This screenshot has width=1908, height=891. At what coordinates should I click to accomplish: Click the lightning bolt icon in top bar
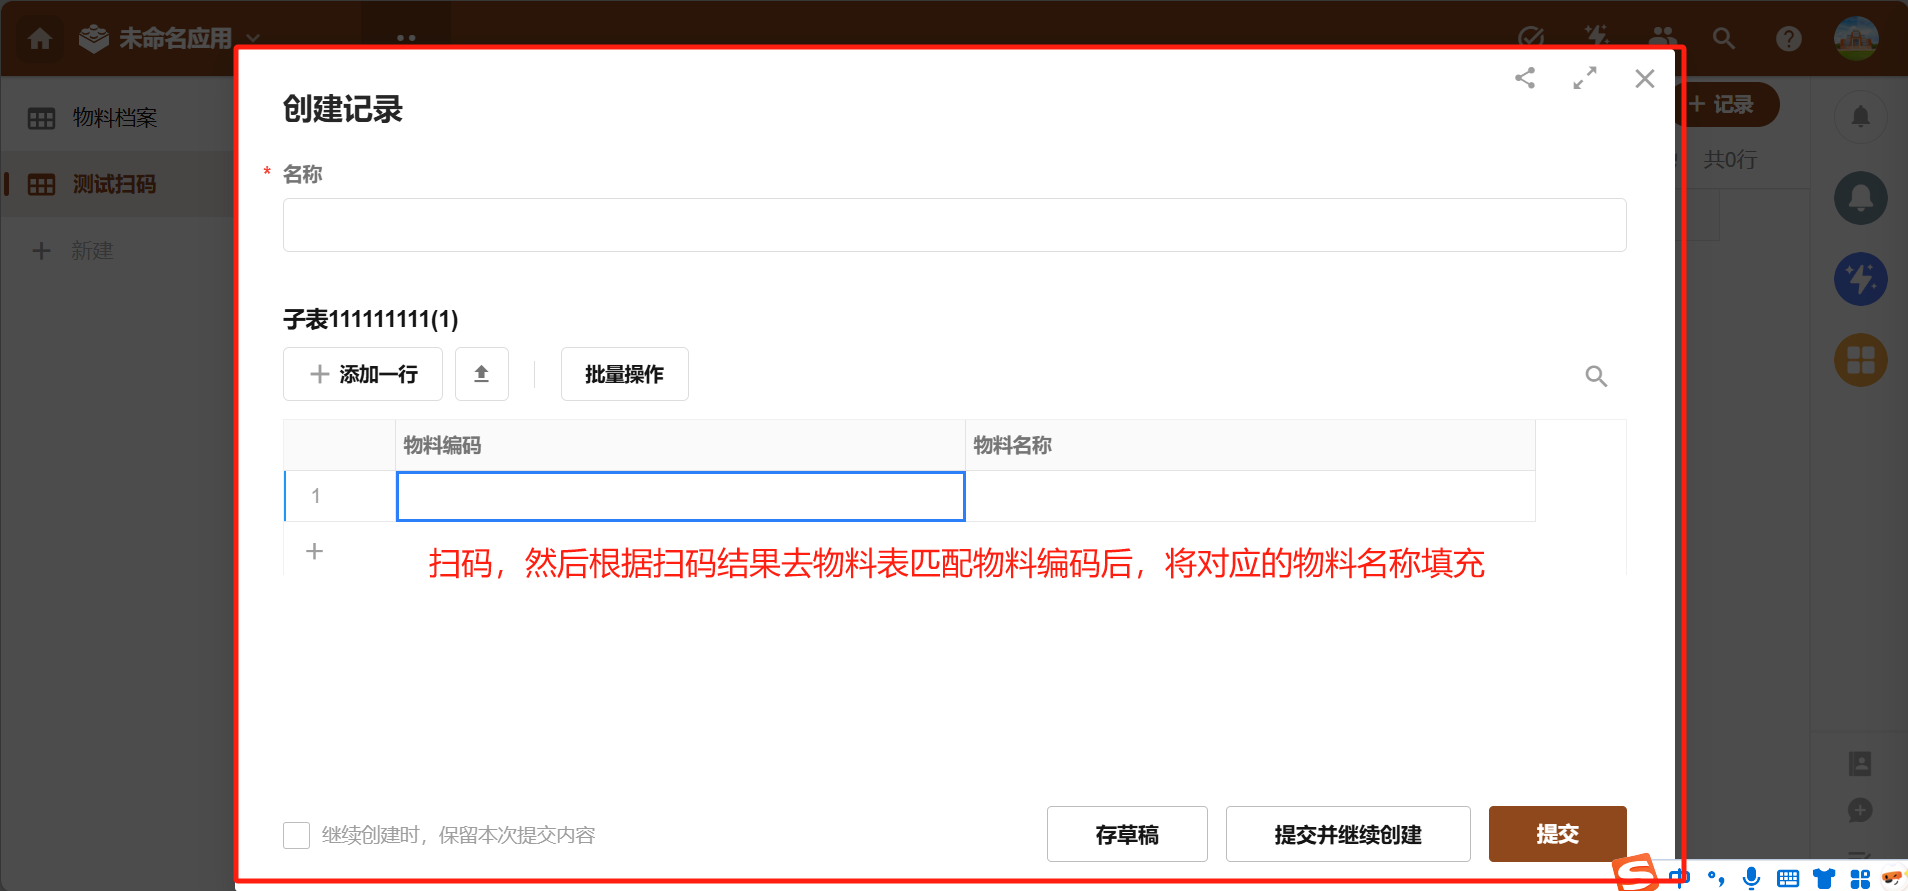pyautogui.click(x=1597, y=38)
